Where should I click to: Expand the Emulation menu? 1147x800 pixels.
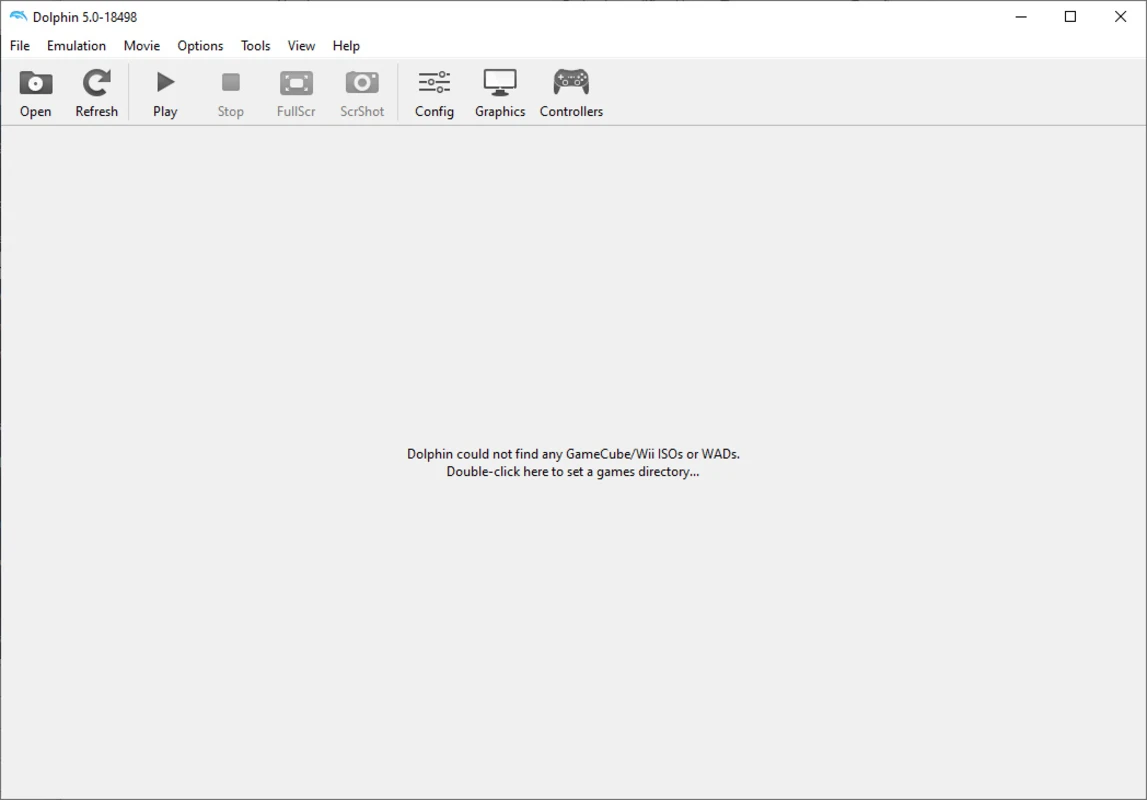click(76, 46)
